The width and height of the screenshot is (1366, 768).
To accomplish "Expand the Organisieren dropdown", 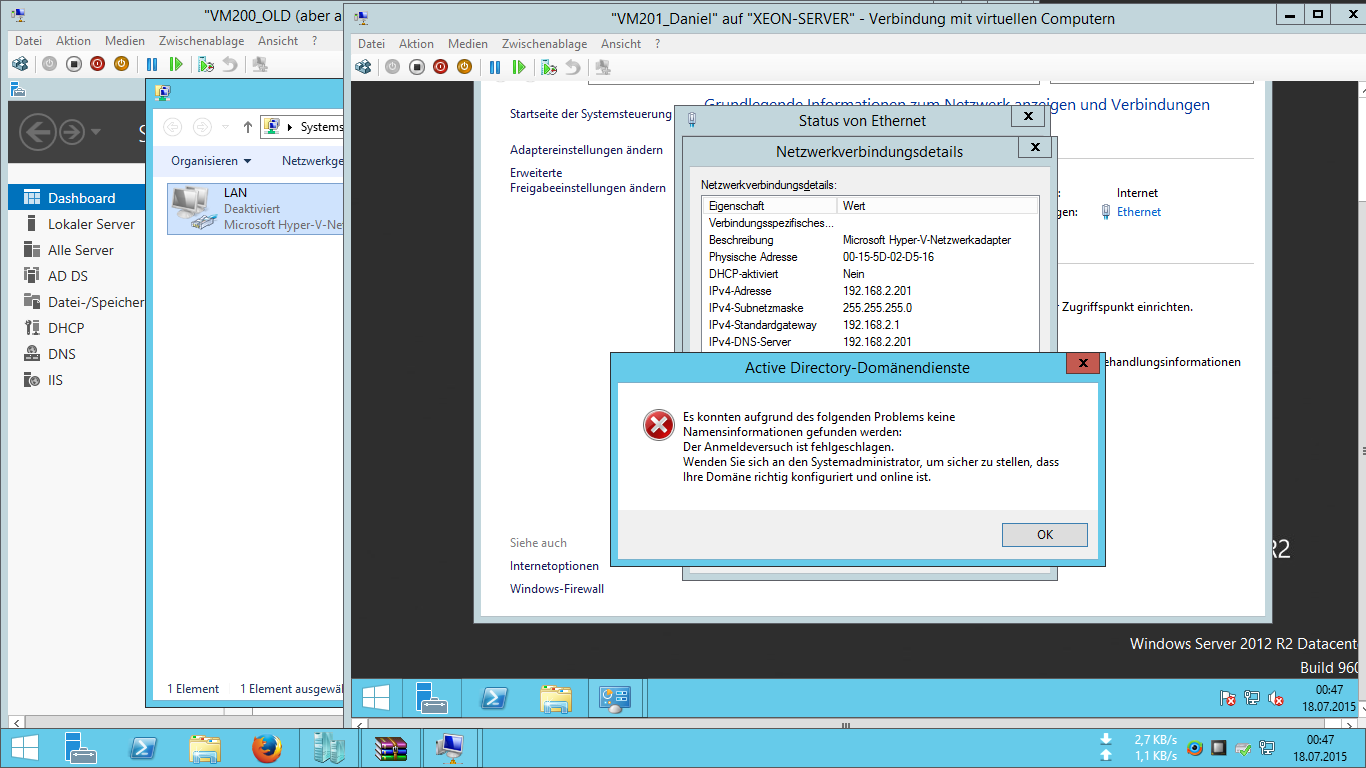I will (210, 161).
